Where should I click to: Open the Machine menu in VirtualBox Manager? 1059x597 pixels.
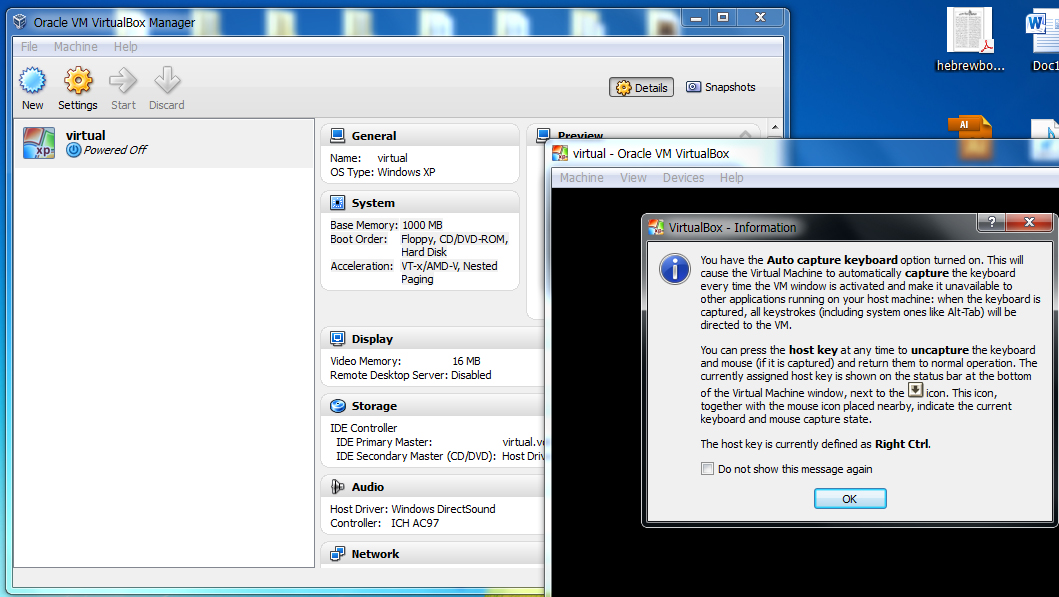click(x=76, y=47)
